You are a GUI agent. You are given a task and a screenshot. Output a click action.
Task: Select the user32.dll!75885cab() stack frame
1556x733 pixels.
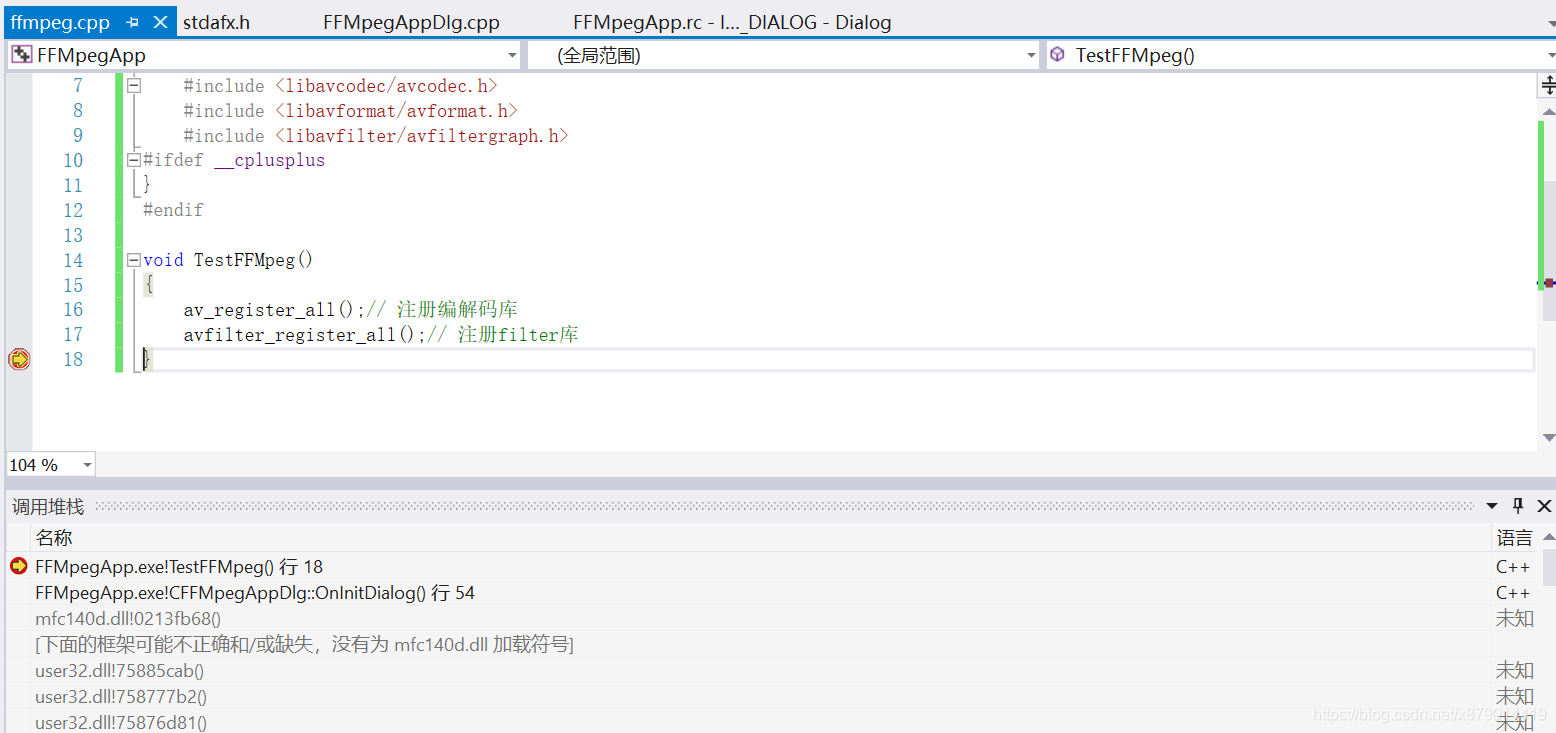(x=768, y=671)
